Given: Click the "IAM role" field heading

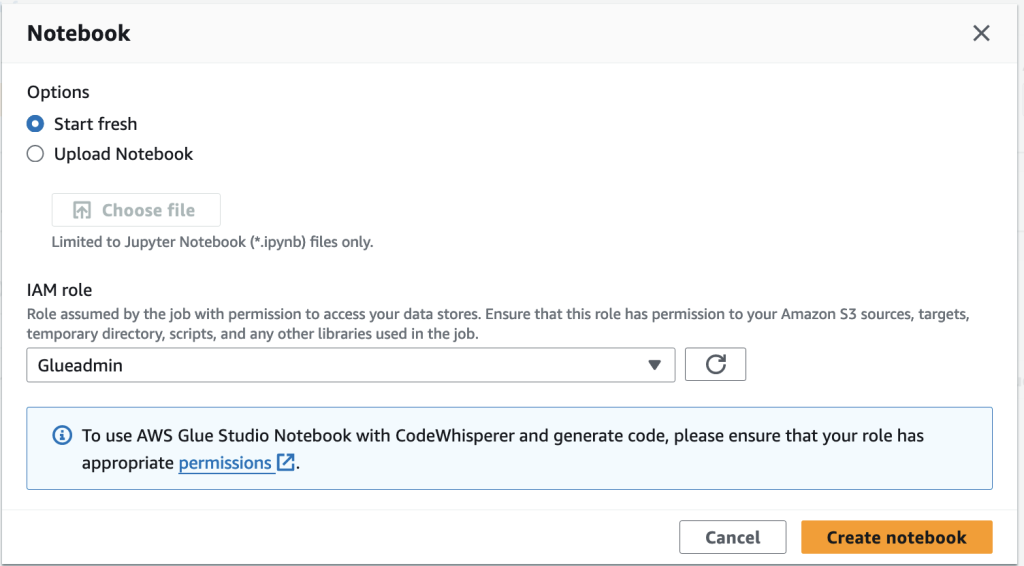Looking at the screenshot, I should (x=60, y=290).
